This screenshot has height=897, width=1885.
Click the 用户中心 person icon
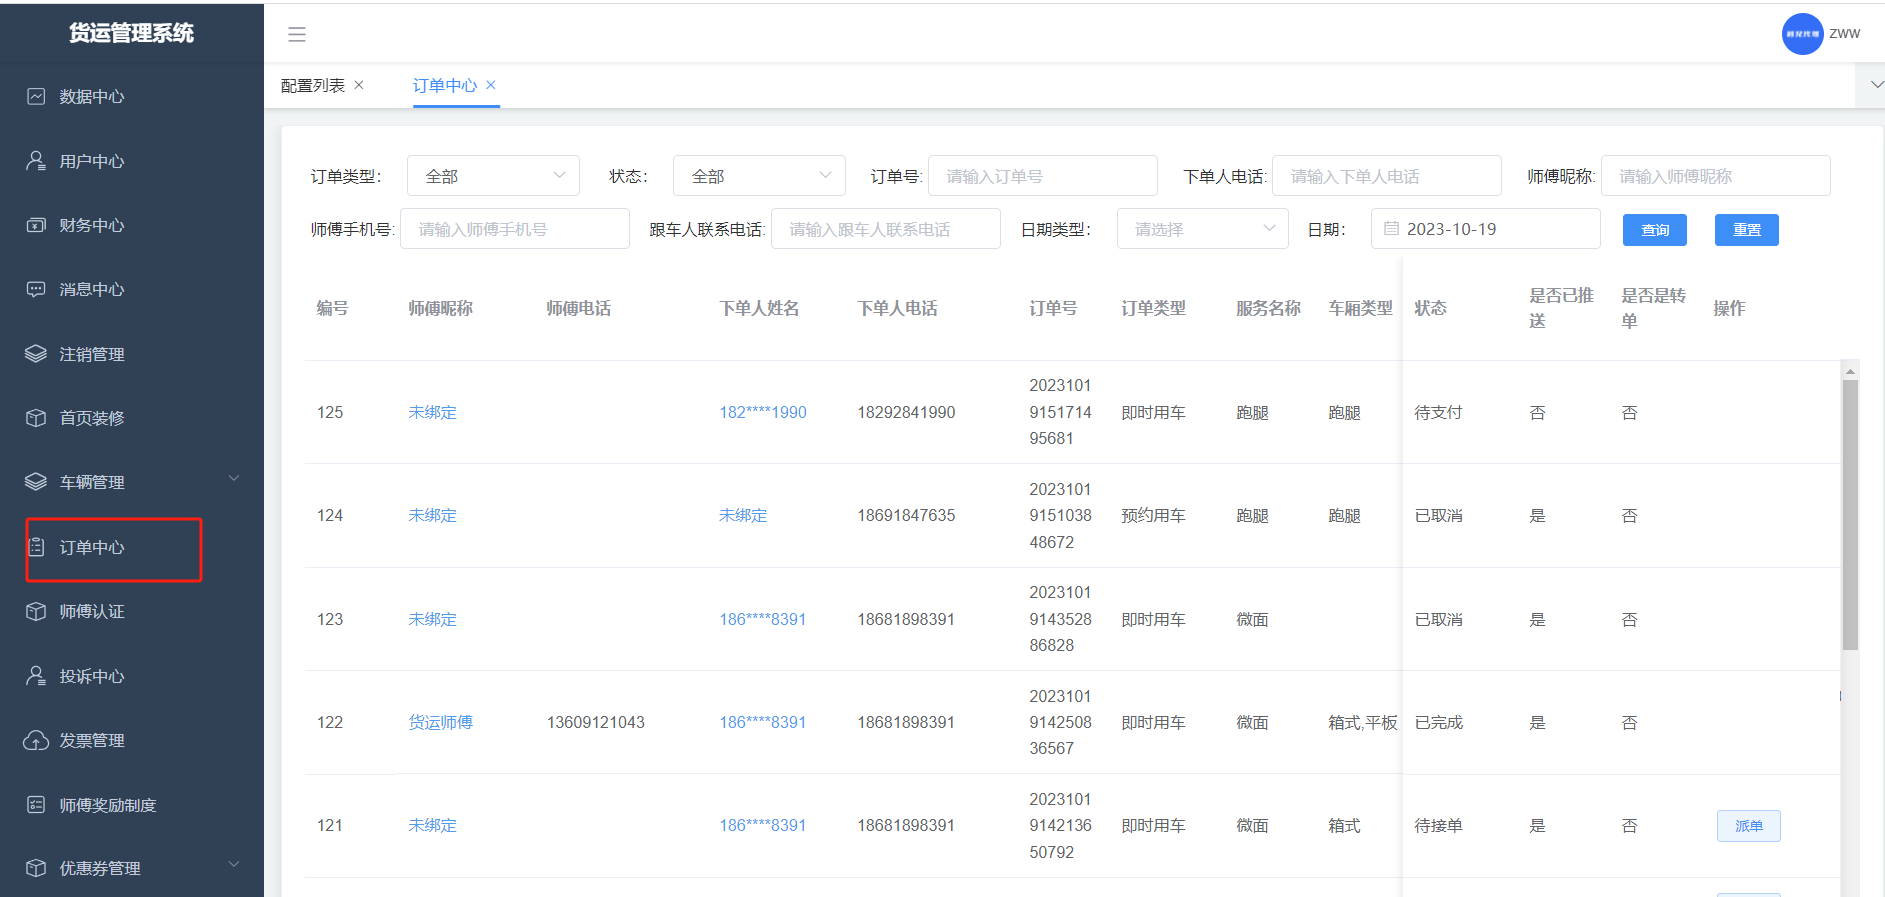click(x=36, y=161)
